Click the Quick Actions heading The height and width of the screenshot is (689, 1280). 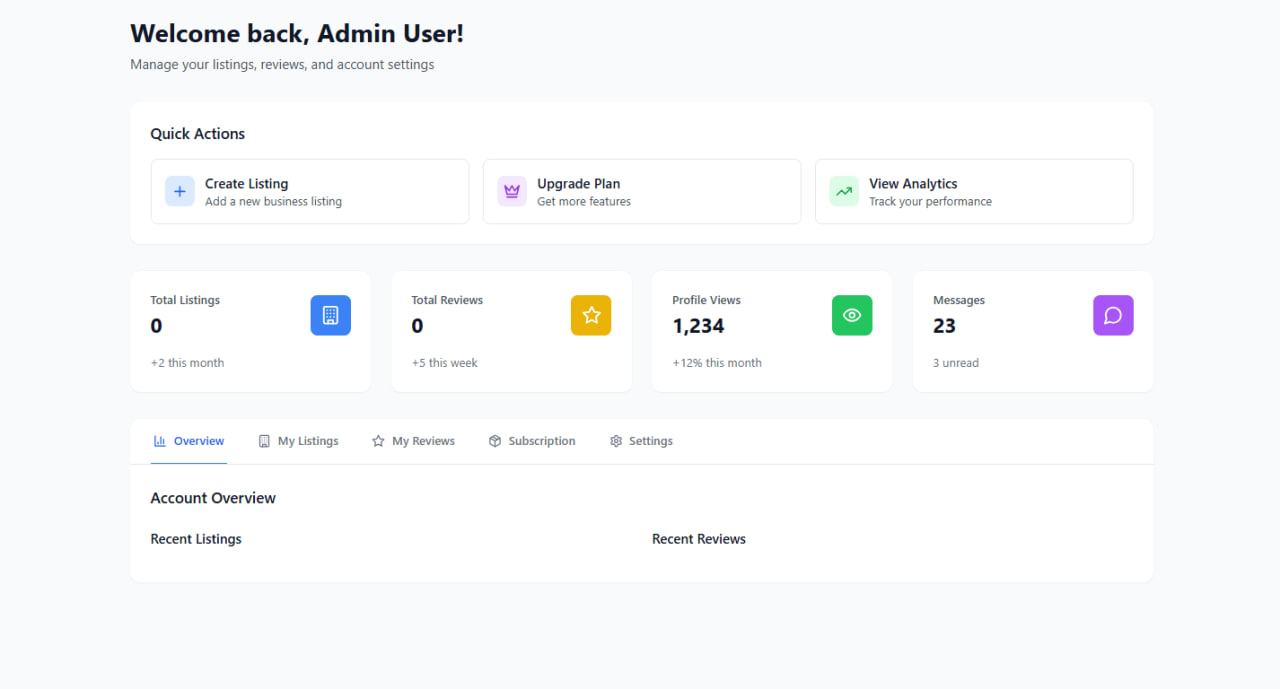tap(198, 134)
